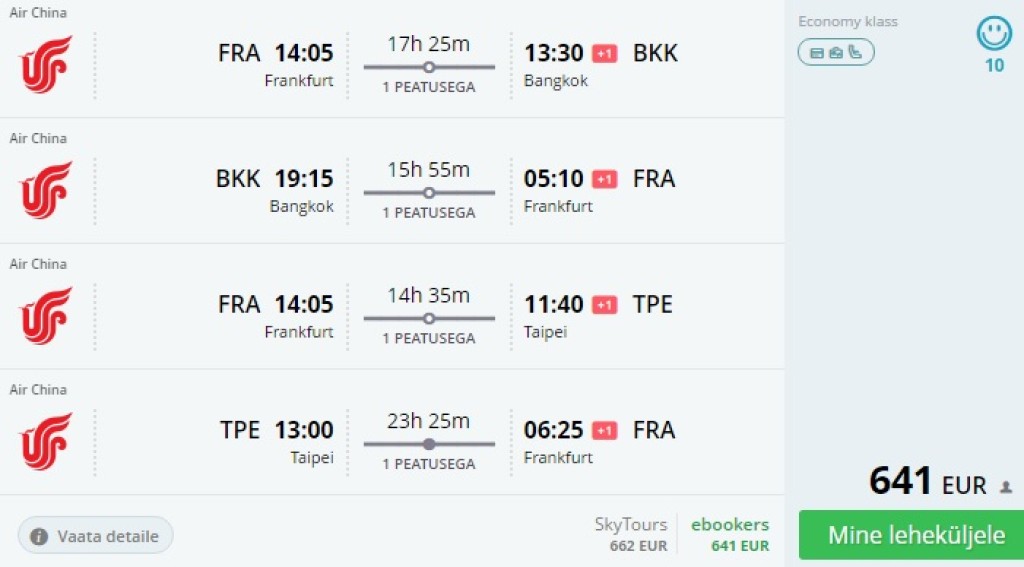The height and width of the screenshot is (567, 1024).
Task: Click the 1 PEATUSEGA label on BKK–FRA flight
Action: click(x=429, y=213)
